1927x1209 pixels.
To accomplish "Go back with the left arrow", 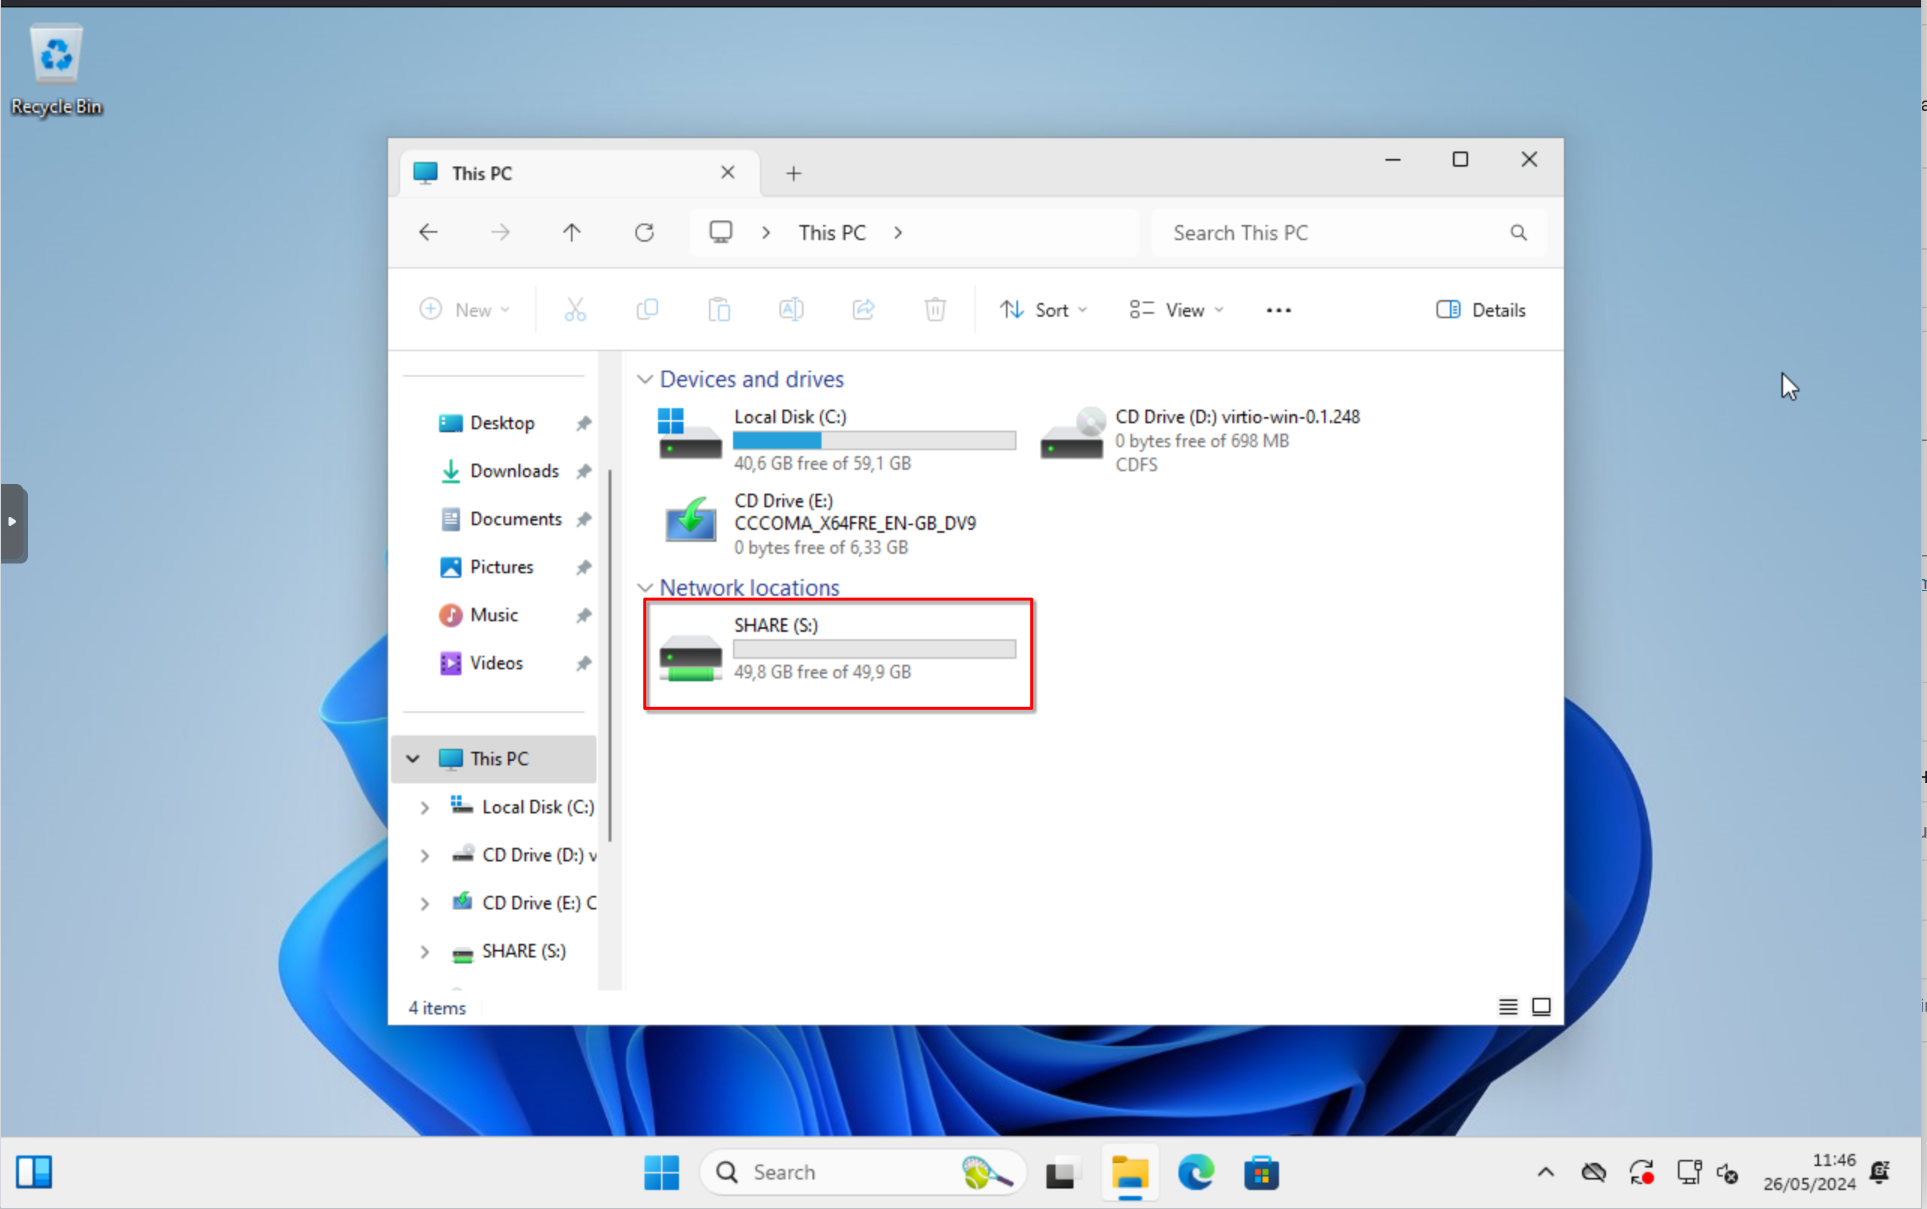I will point(428,233).
